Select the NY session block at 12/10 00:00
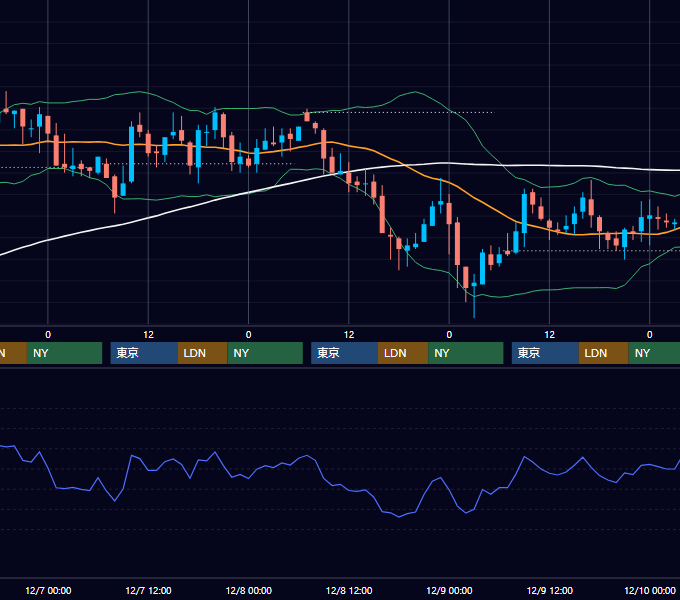Screen dimensions: 680x600 point(654,353)
